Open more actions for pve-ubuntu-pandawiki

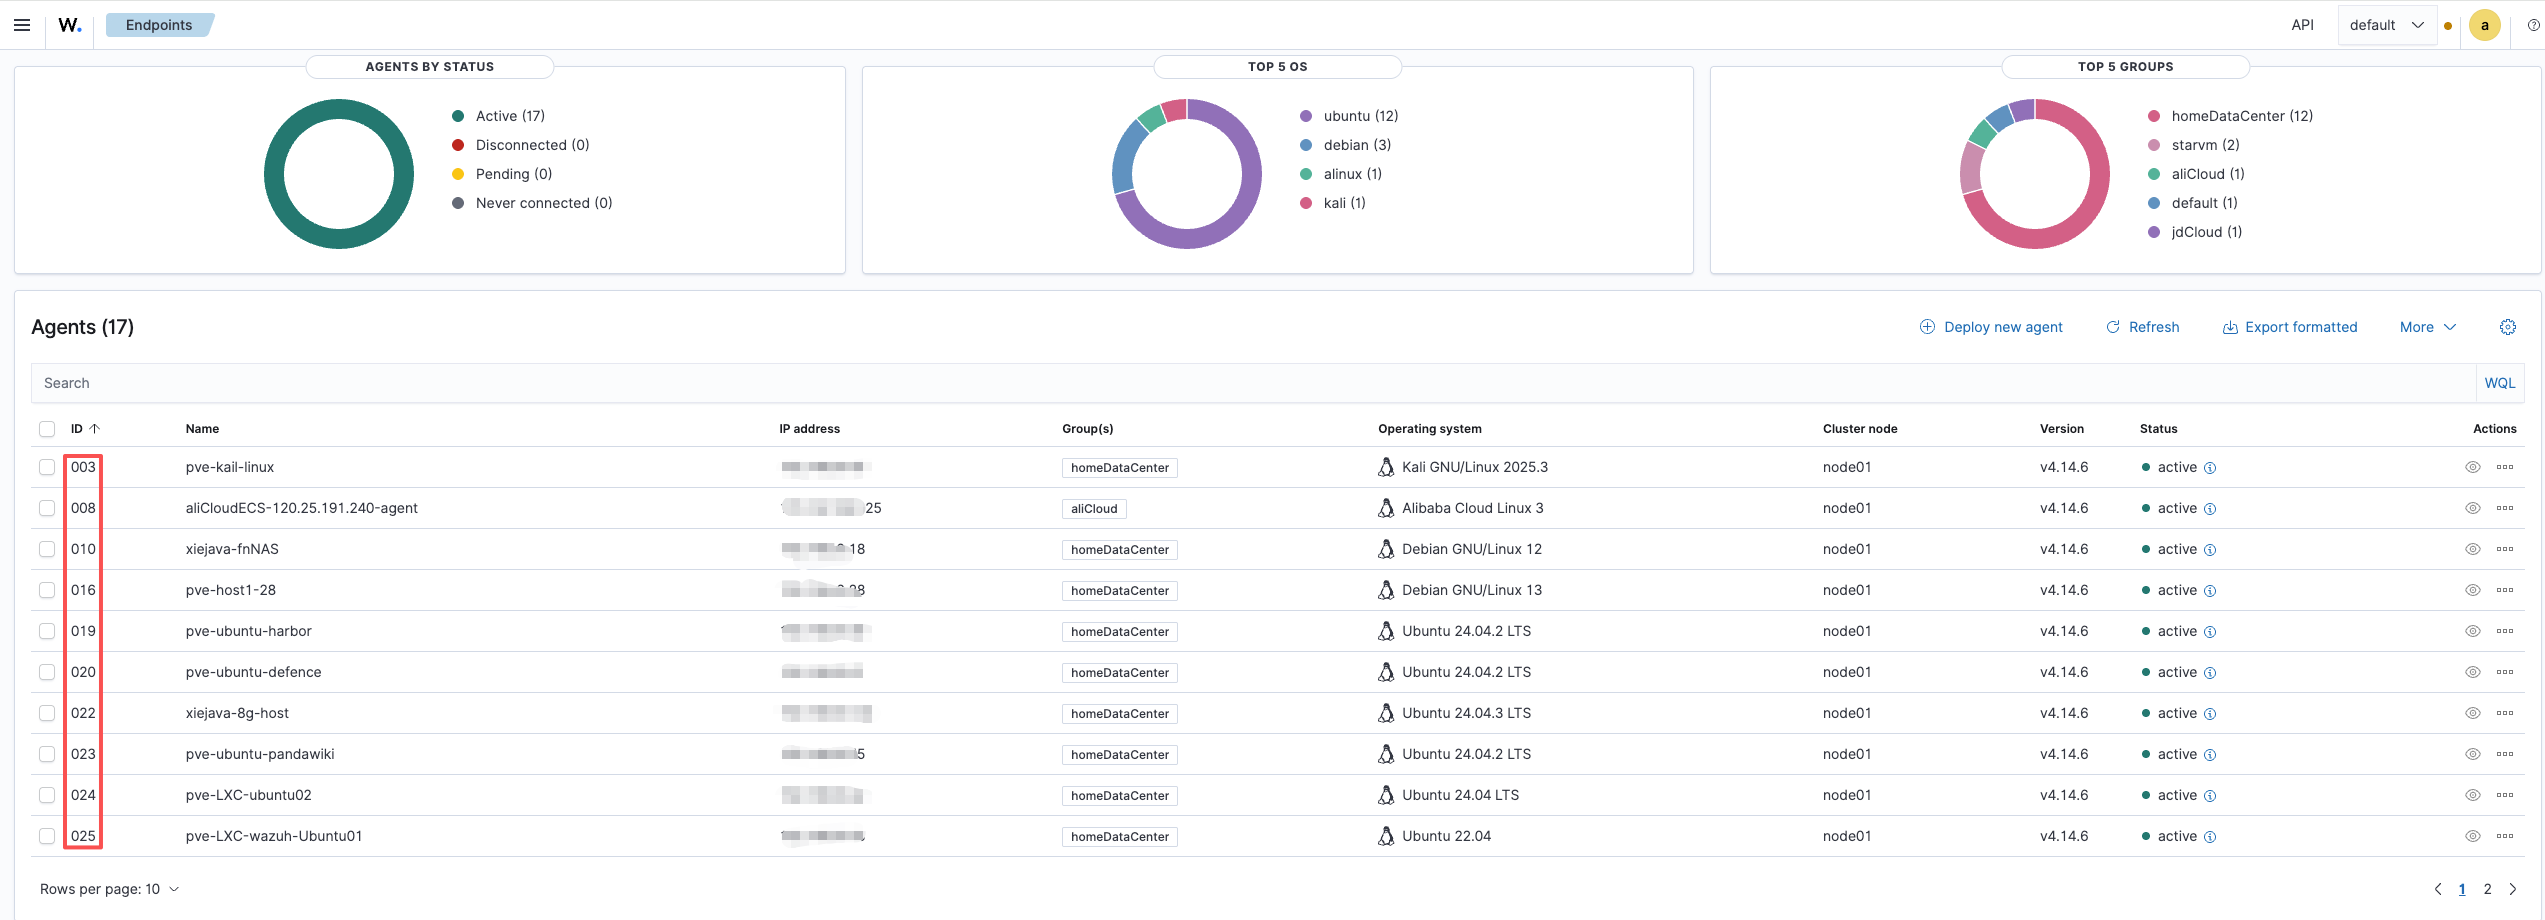point(2504,754)
